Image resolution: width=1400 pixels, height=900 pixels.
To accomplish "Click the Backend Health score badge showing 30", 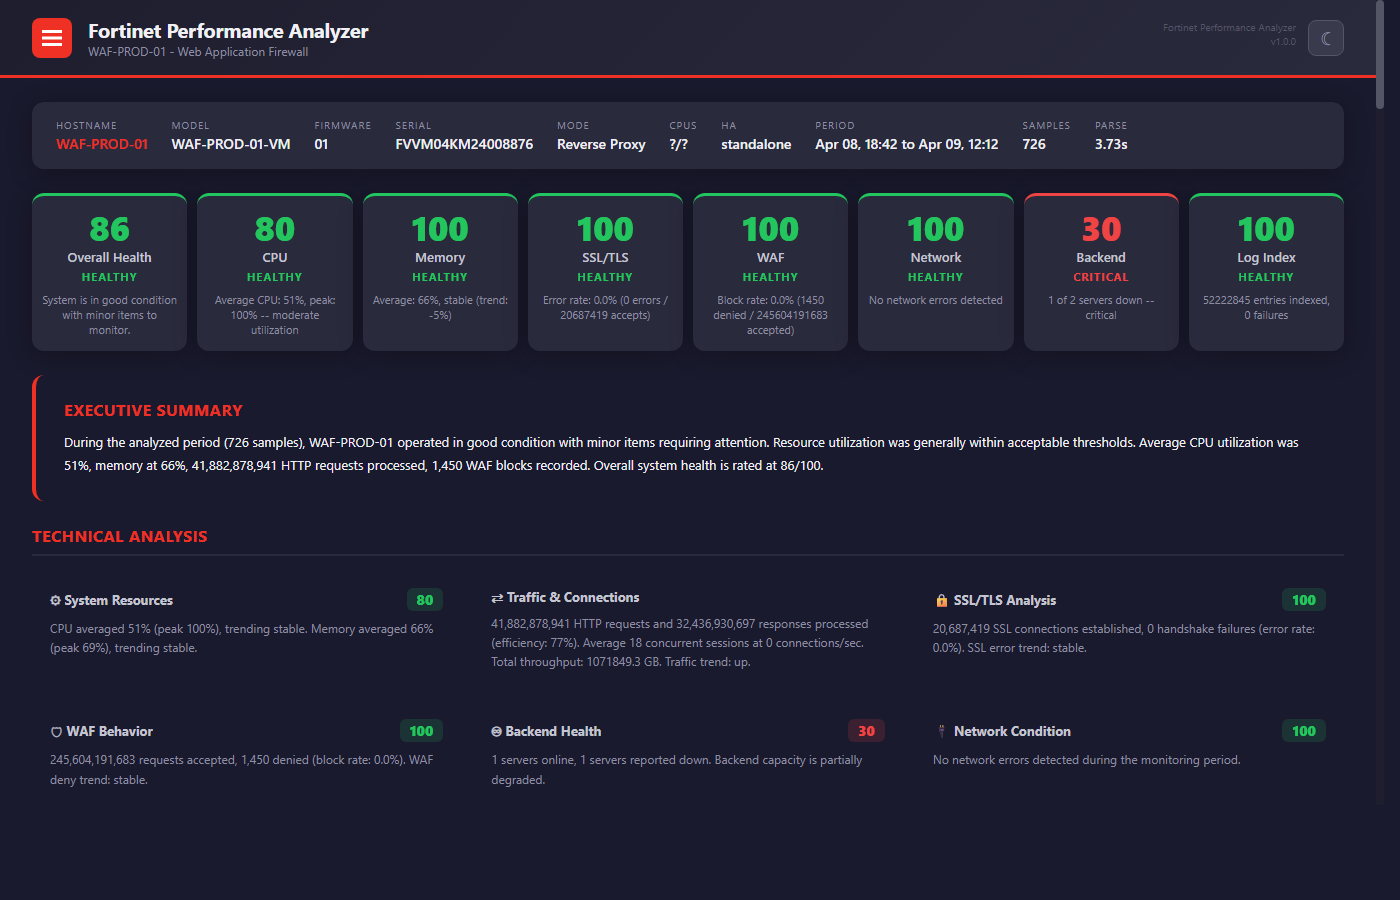I will point(866,731).
